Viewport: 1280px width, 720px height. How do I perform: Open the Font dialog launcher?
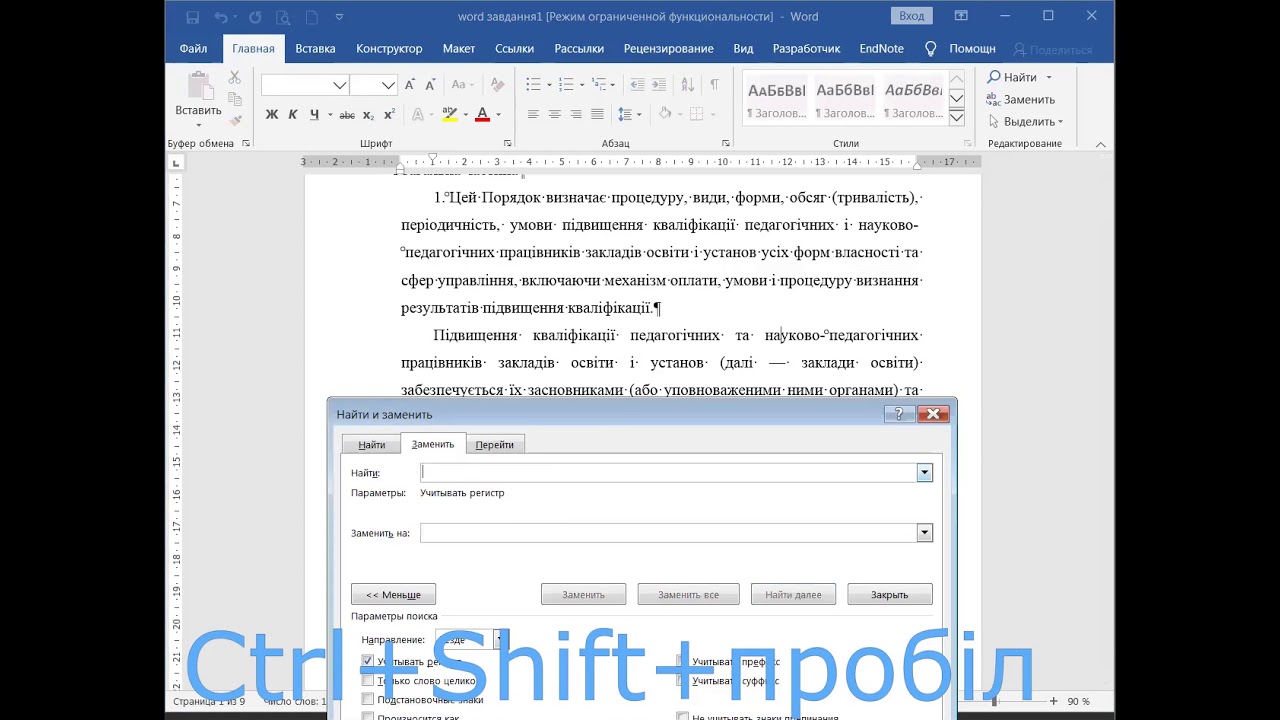coord(508,143)
